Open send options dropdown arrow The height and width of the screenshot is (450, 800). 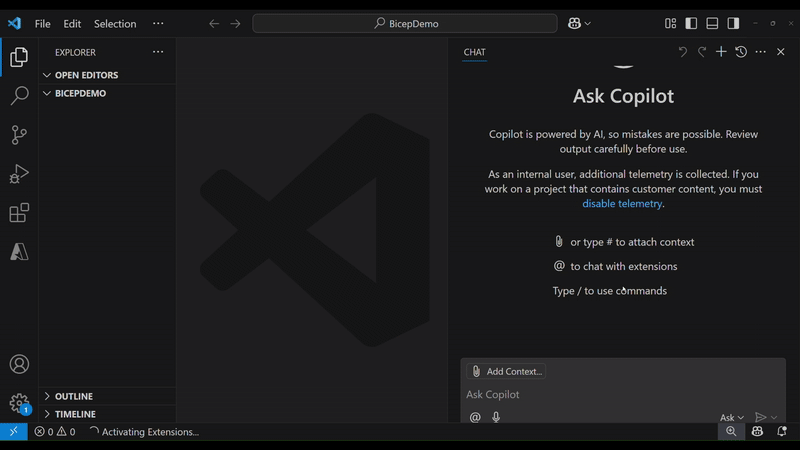click(774, 417)
